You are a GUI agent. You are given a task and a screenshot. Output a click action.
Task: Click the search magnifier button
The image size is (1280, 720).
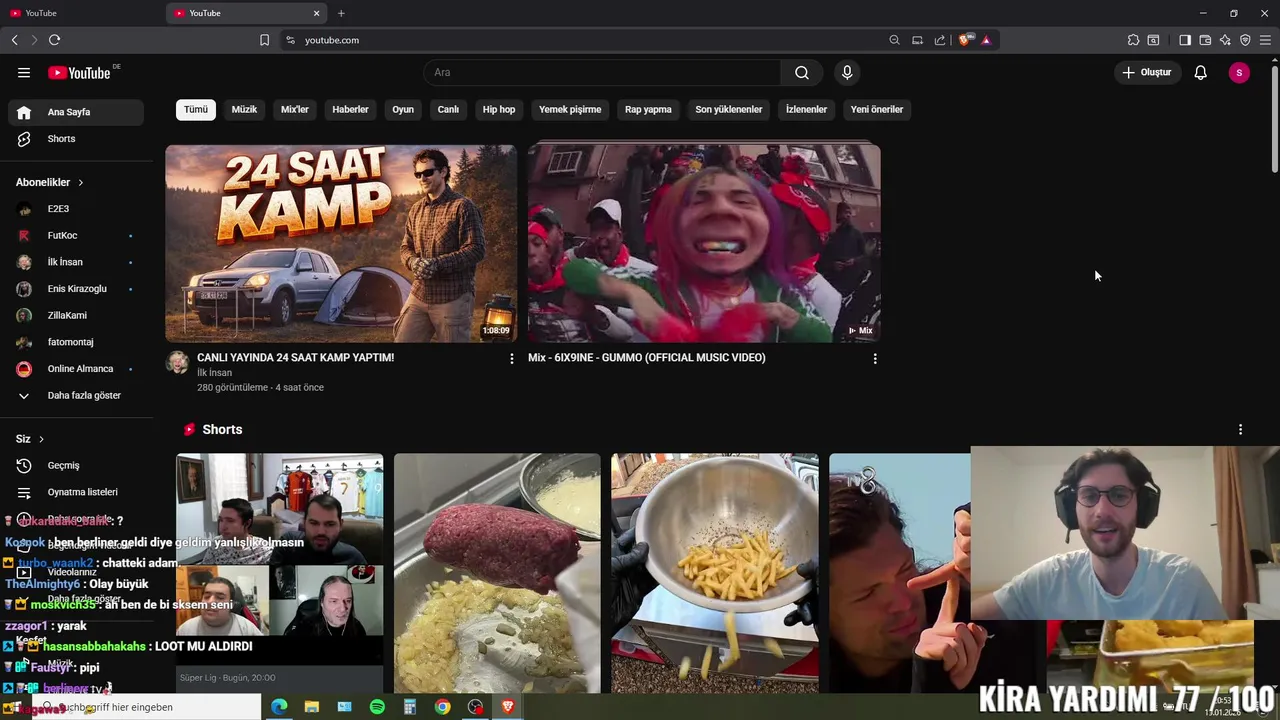(802, 72)
